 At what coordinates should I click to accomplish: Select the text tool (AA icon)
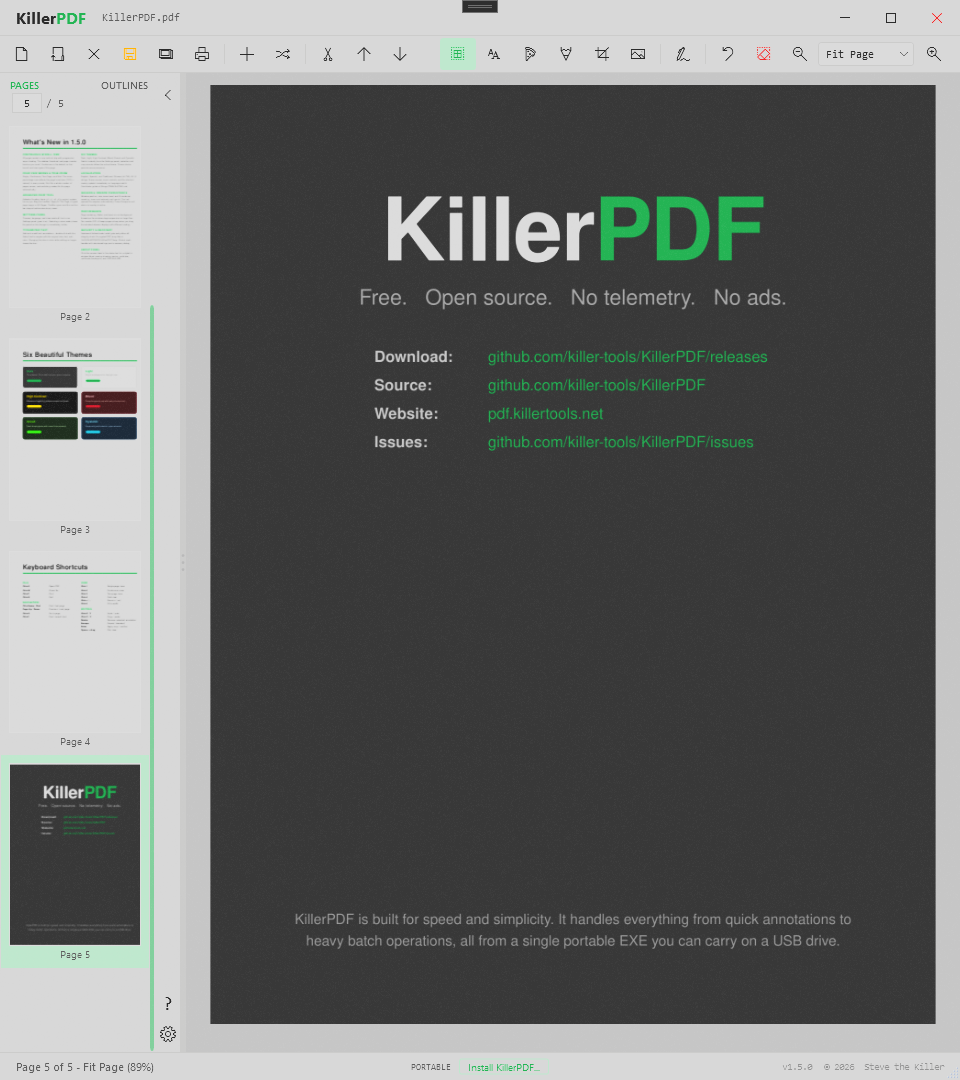pos(494,54)
